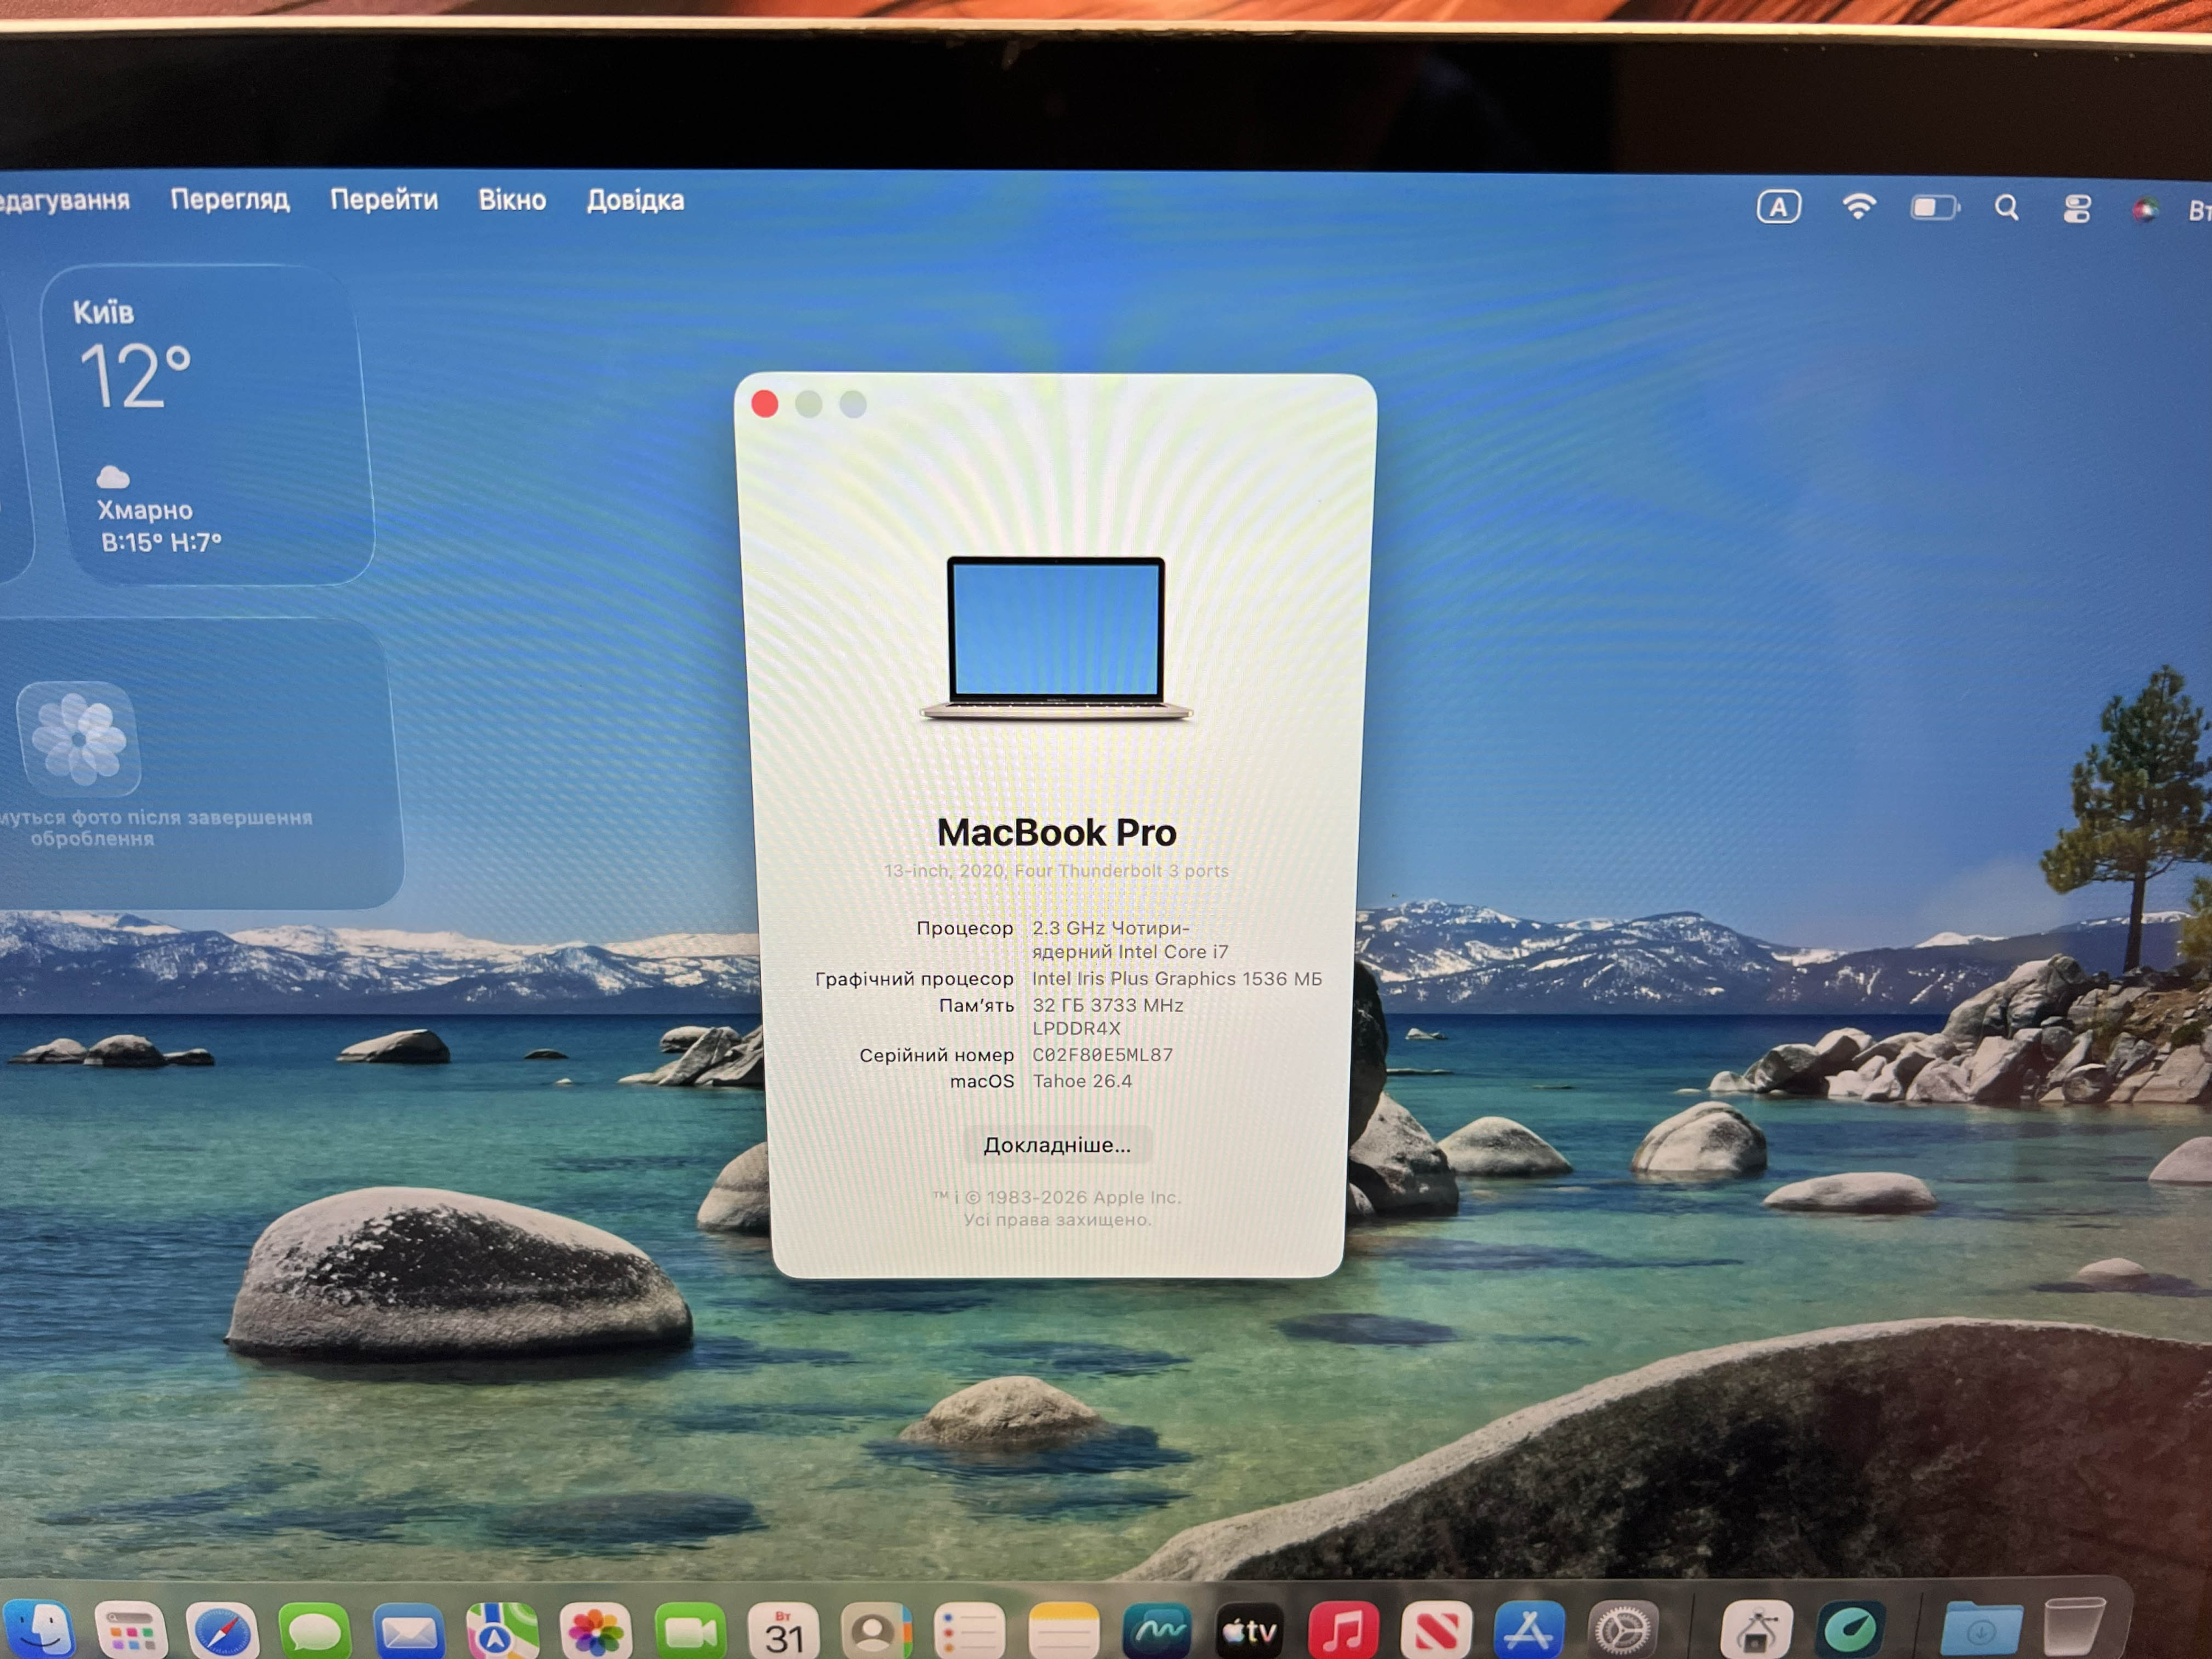Open the Редагування menu

[x=64, y=201]
